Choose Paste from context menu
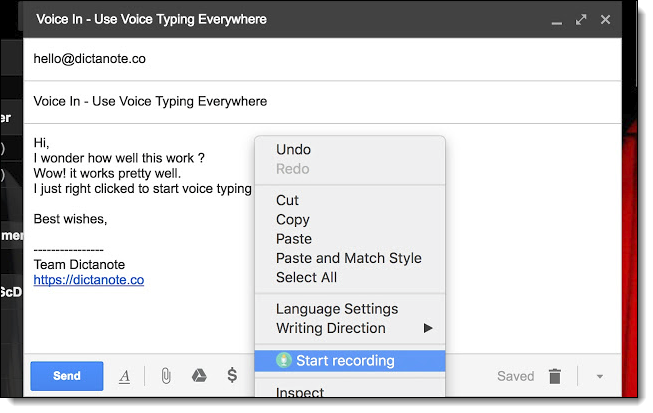The width and height of the screenshot is (653, 413). click(350, 239)
